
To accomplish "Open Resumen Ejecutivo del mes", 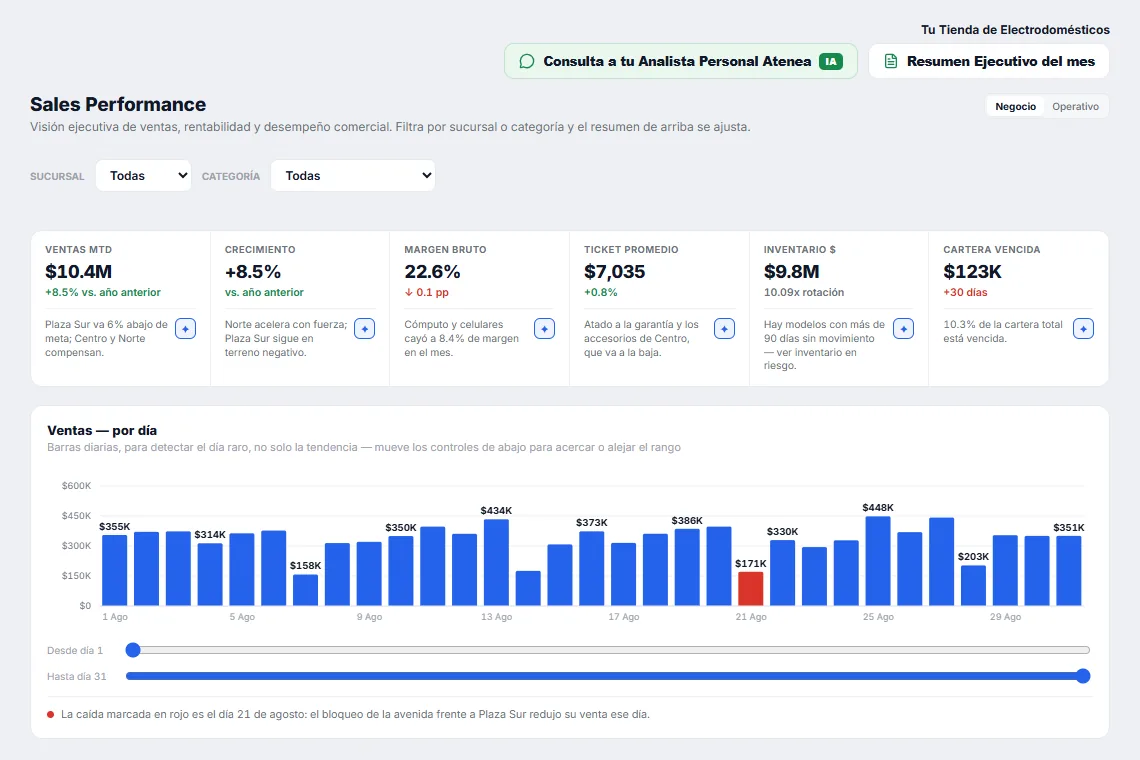I will (x=989, y=62).
